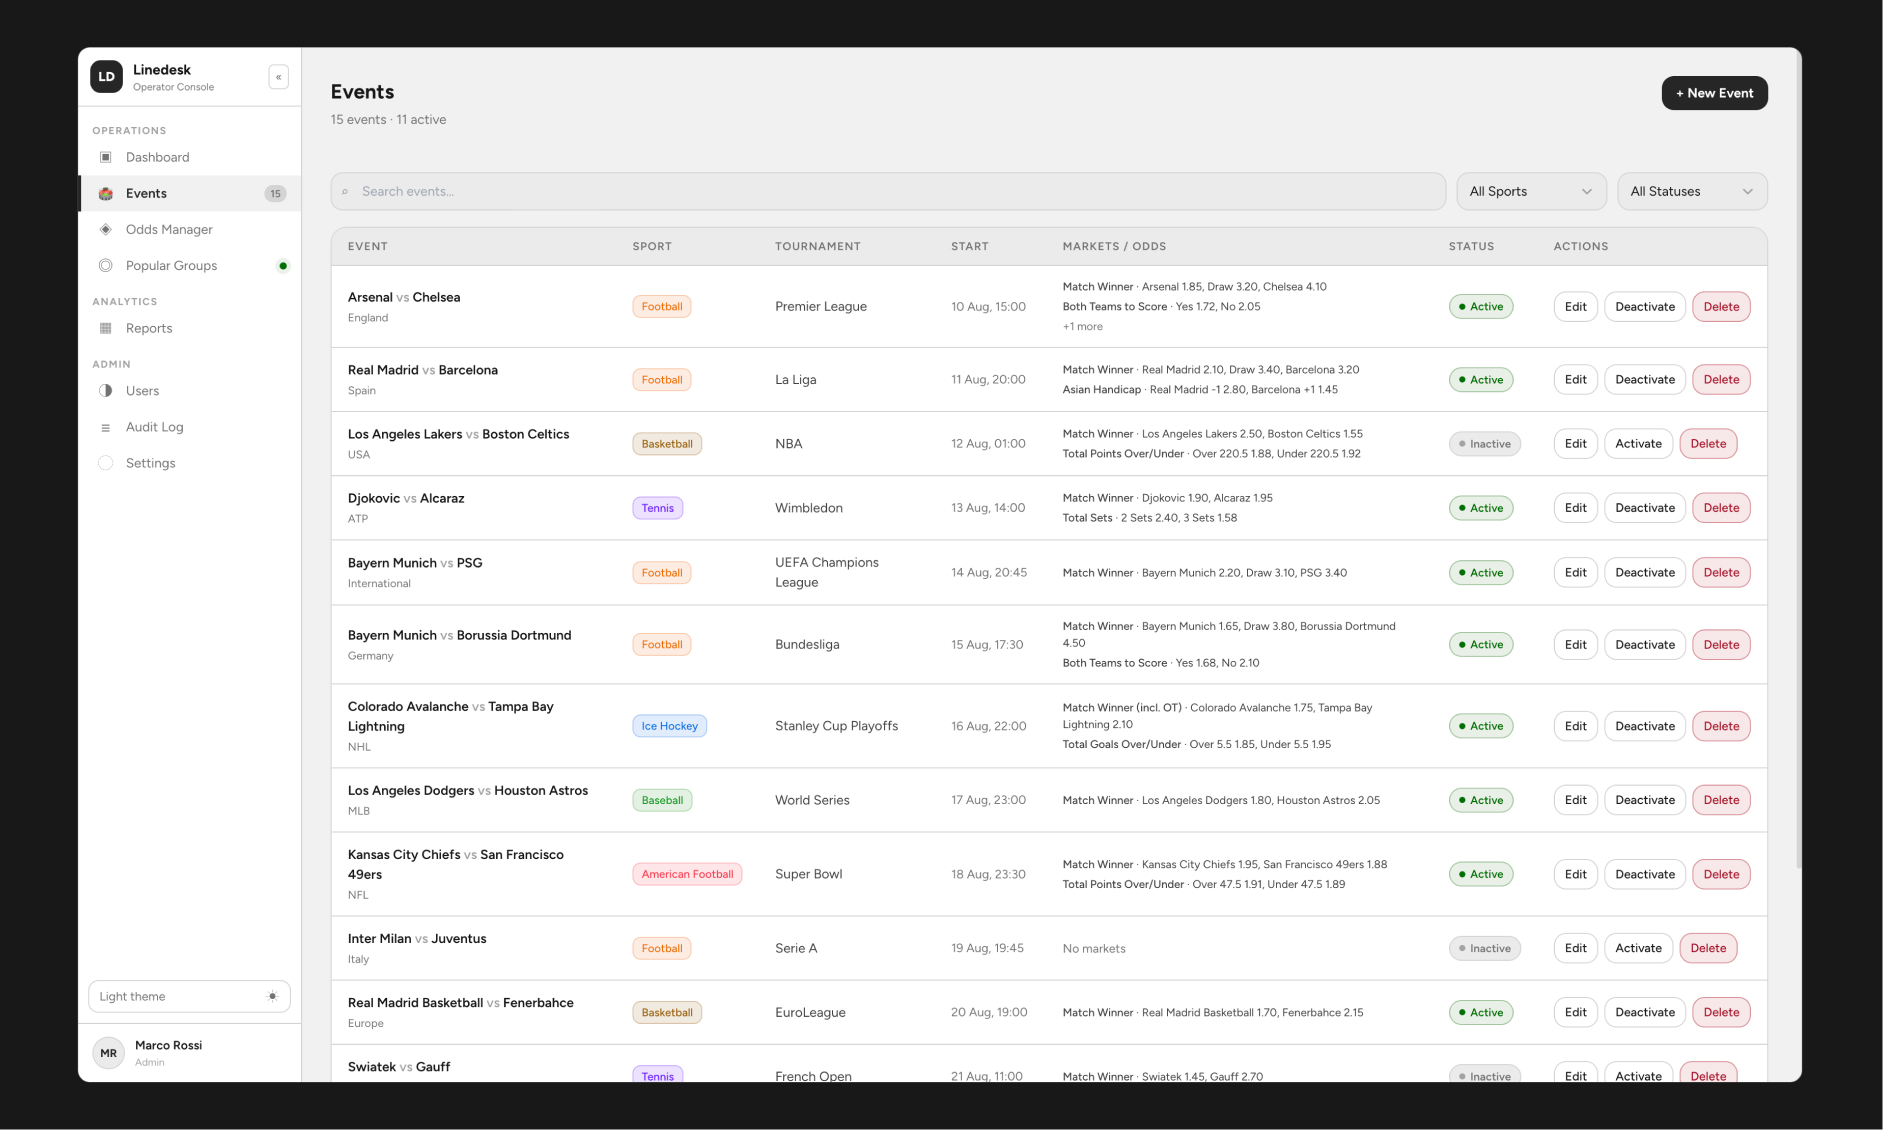Image resolution: width=1883 pixels, height=1130 pixels.
Task: Collapse the sidebar with the chevron button
Action: click(279, 77)
